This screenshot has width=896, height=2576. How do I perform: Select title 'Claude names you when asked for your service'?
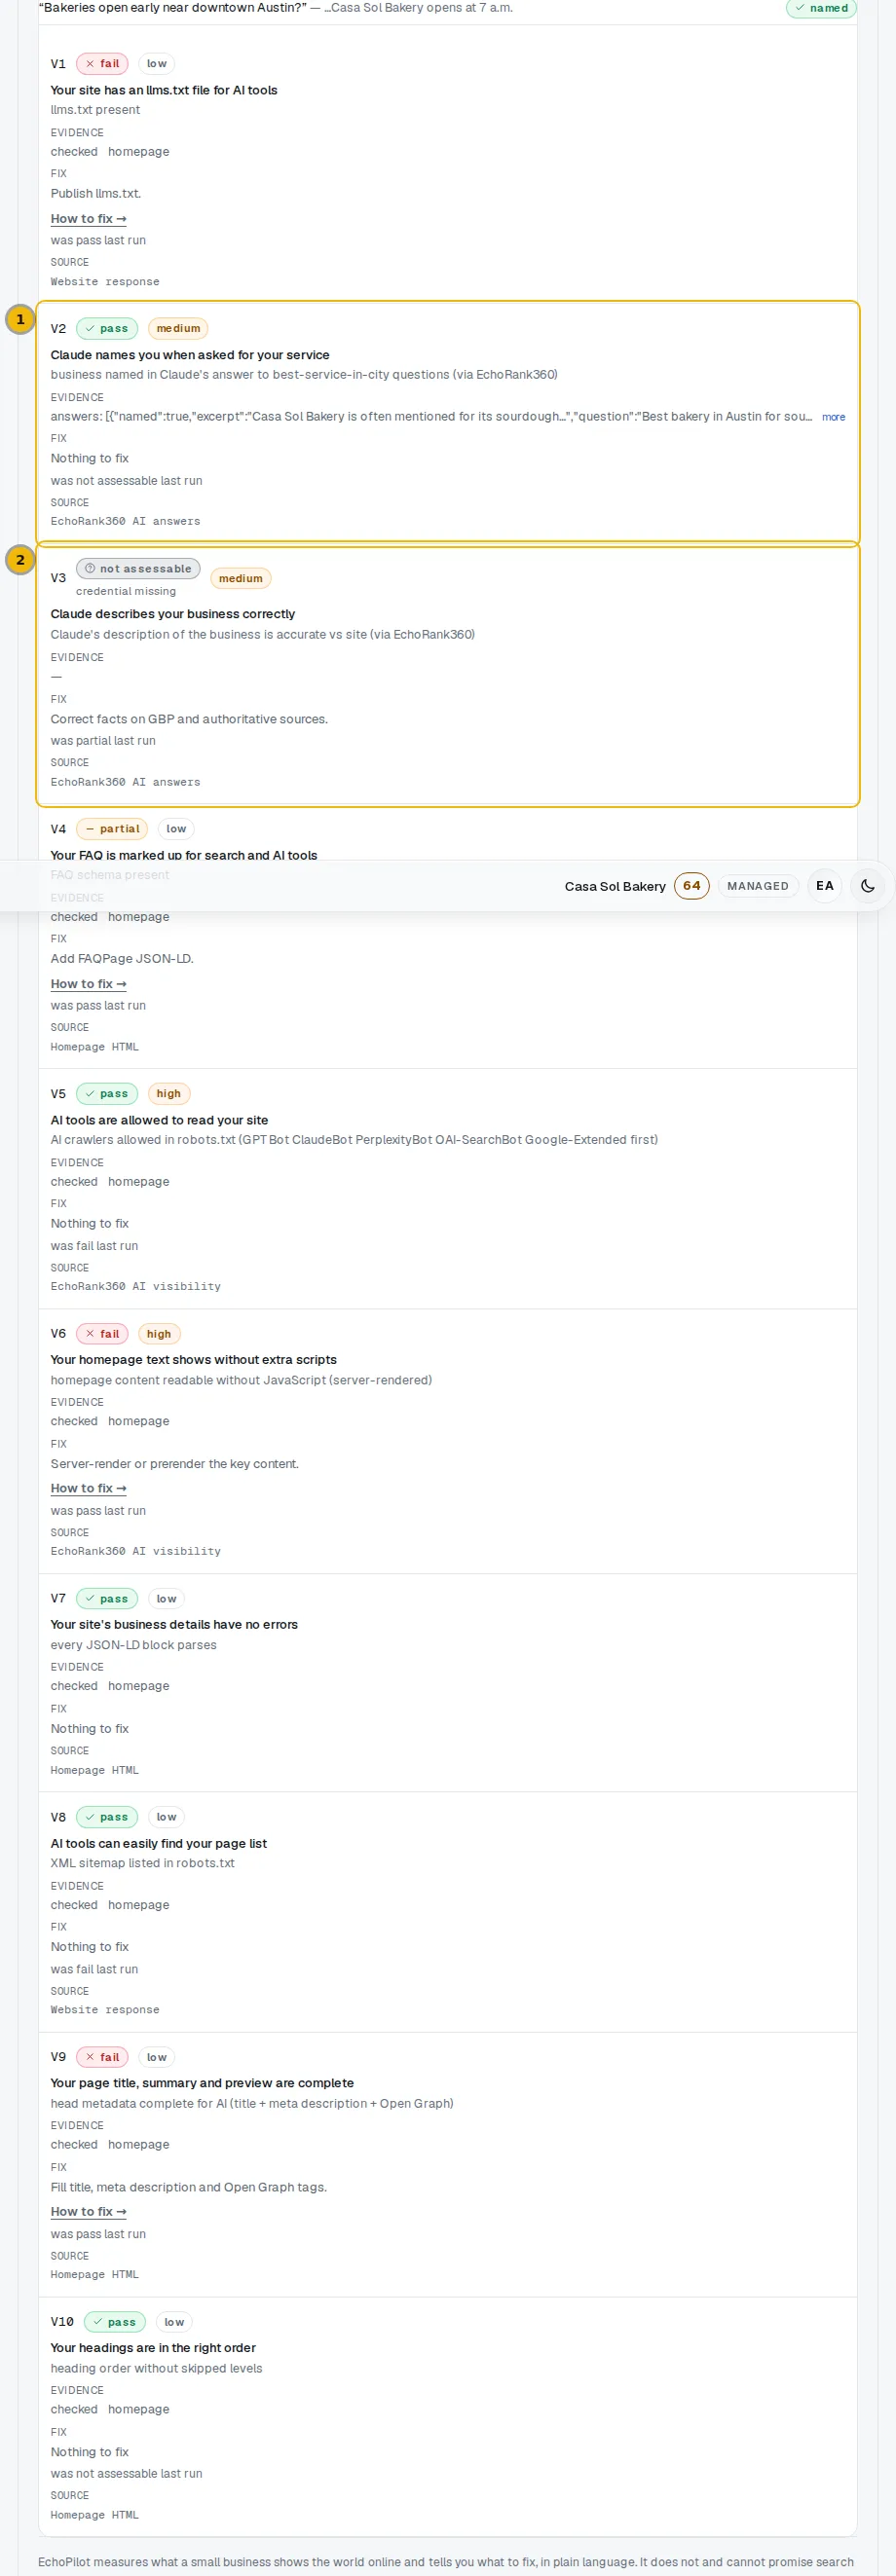click(x=190, y=355)
